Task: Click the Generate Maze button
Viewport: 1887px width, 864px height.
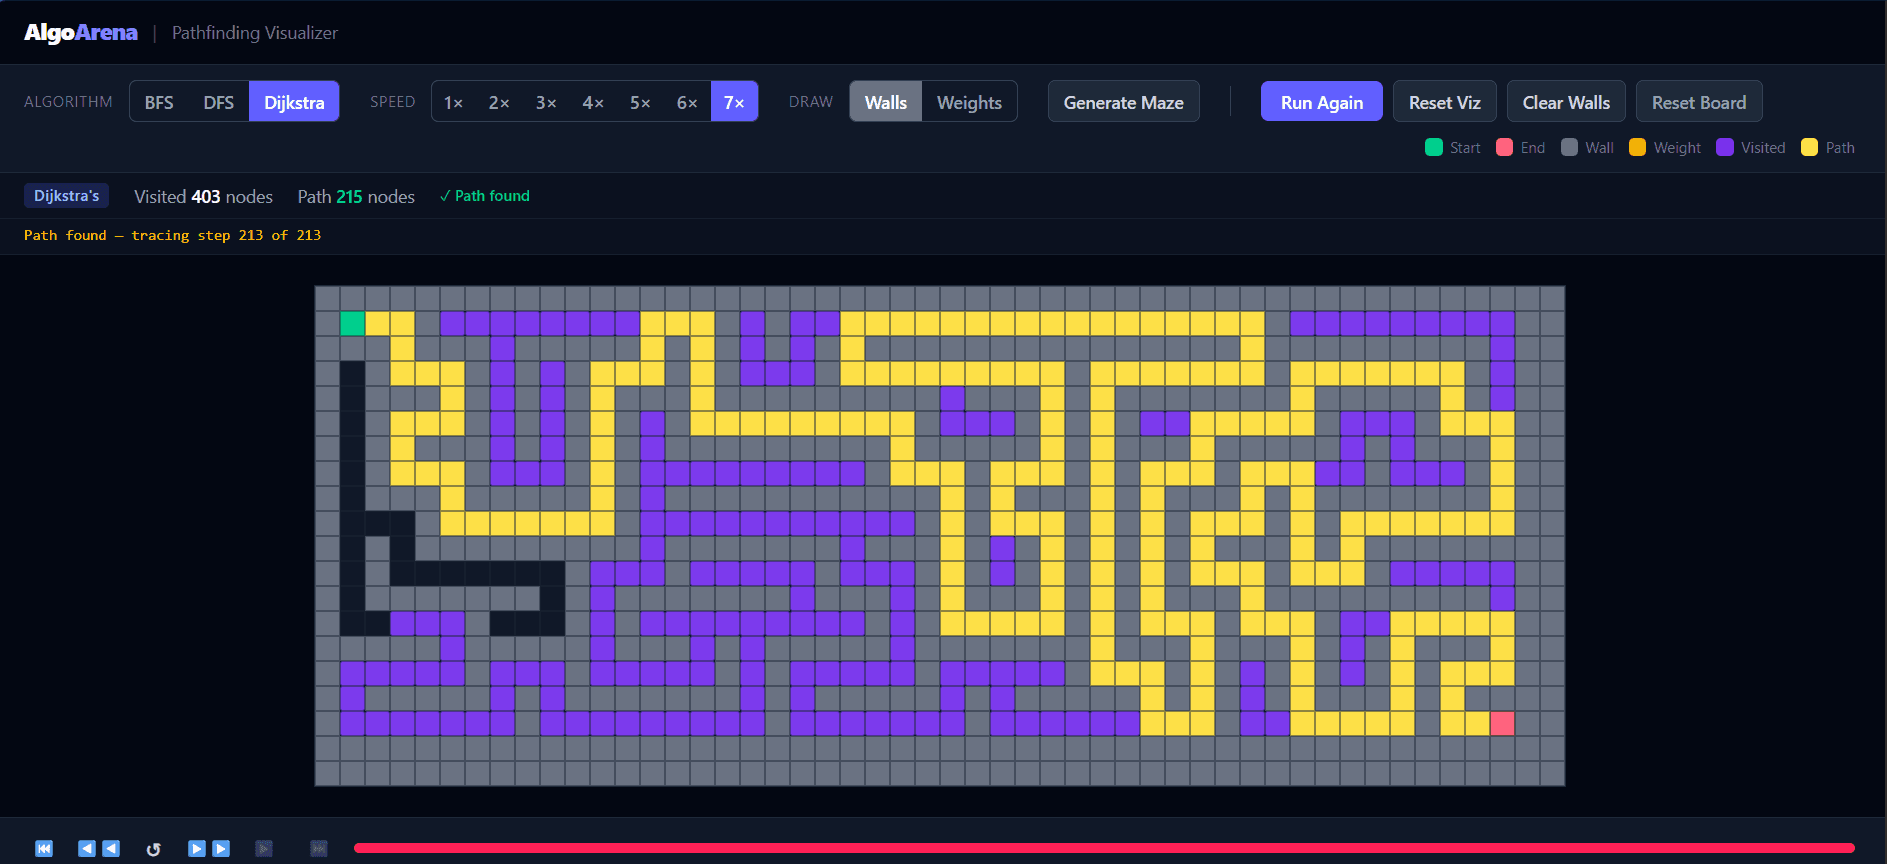Action: (1124, 102)
